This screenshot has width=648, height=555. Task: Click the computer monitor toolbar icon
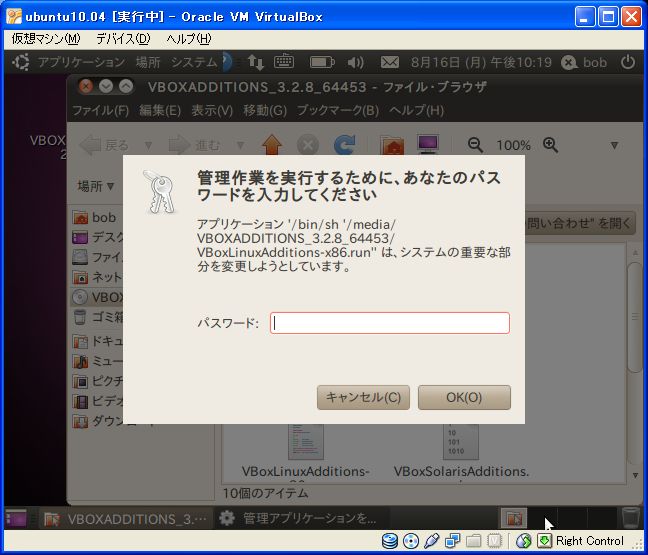coord(428,144)
